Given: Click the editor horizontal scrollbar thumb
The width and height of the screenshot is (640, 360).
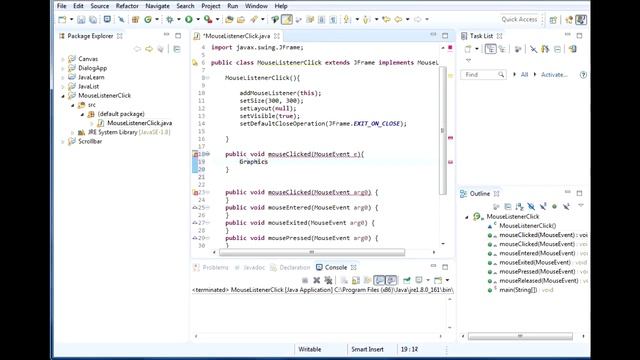Looking at the screenshot, I should 312,252.
